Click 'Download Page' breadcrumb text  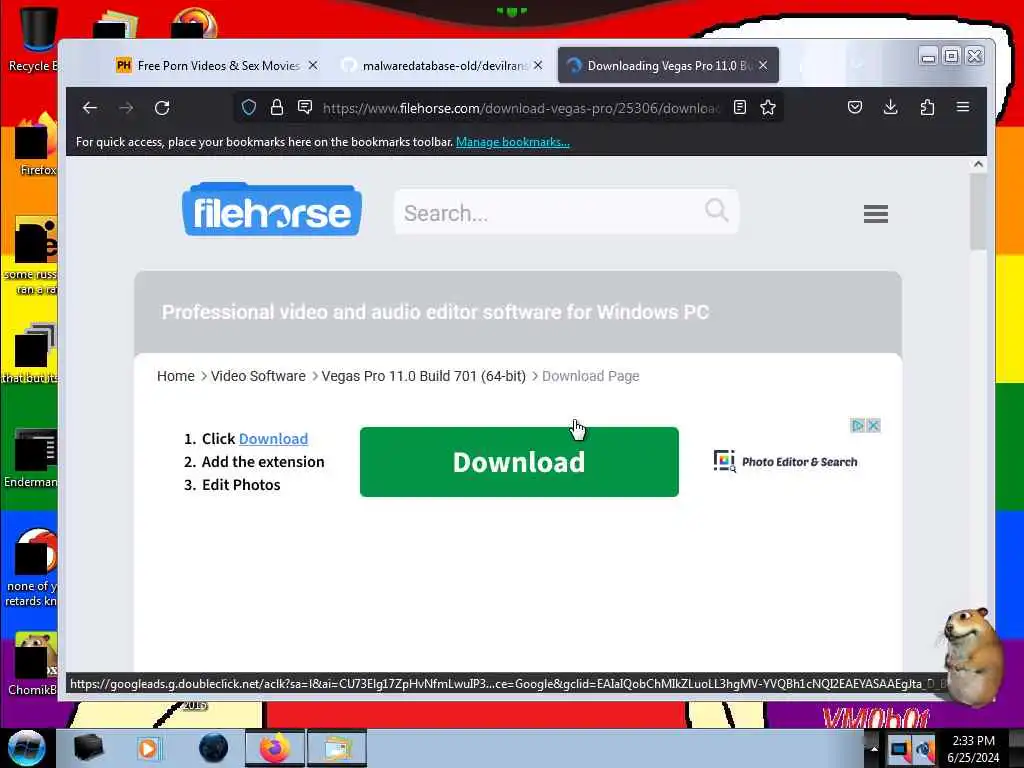(x=590, y=376)
